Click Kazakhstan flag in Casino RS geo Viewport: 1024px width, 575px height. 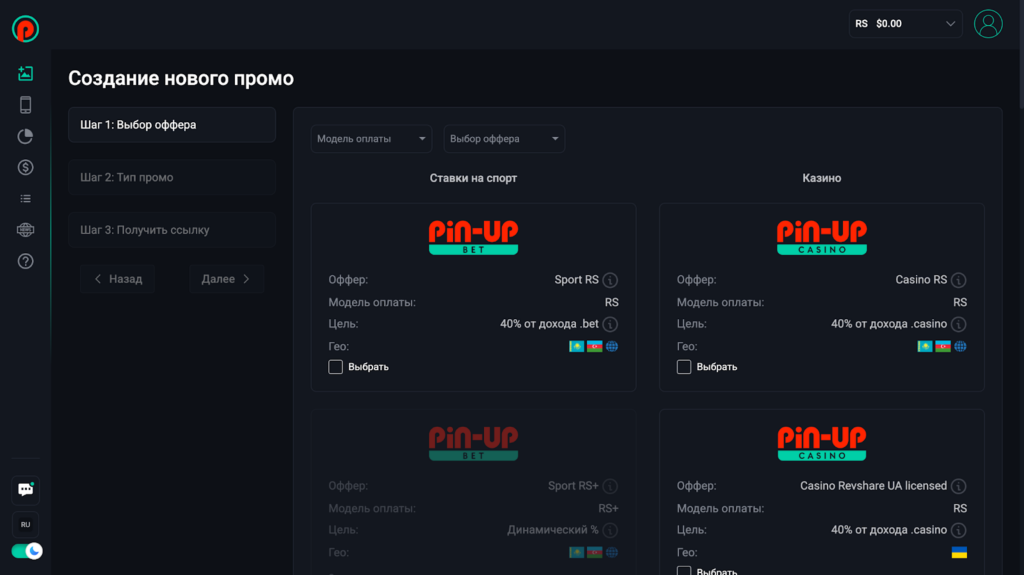925,346
